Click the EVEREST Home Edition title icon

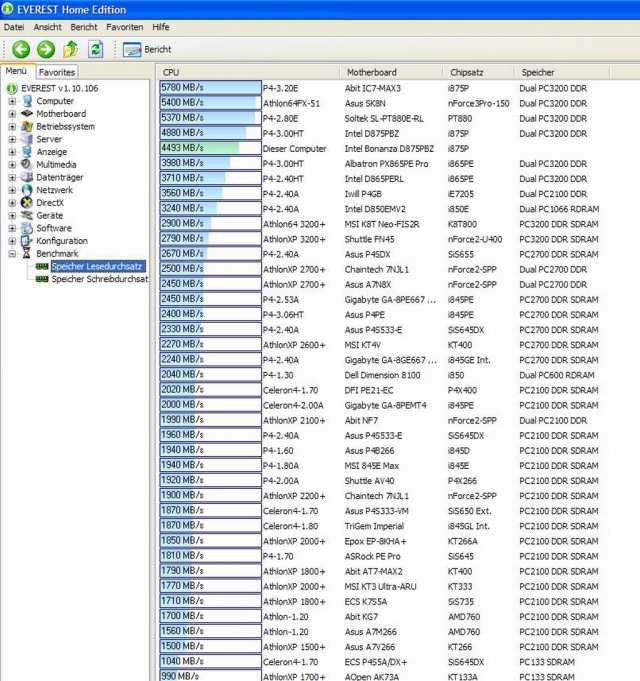coord(7,9)
